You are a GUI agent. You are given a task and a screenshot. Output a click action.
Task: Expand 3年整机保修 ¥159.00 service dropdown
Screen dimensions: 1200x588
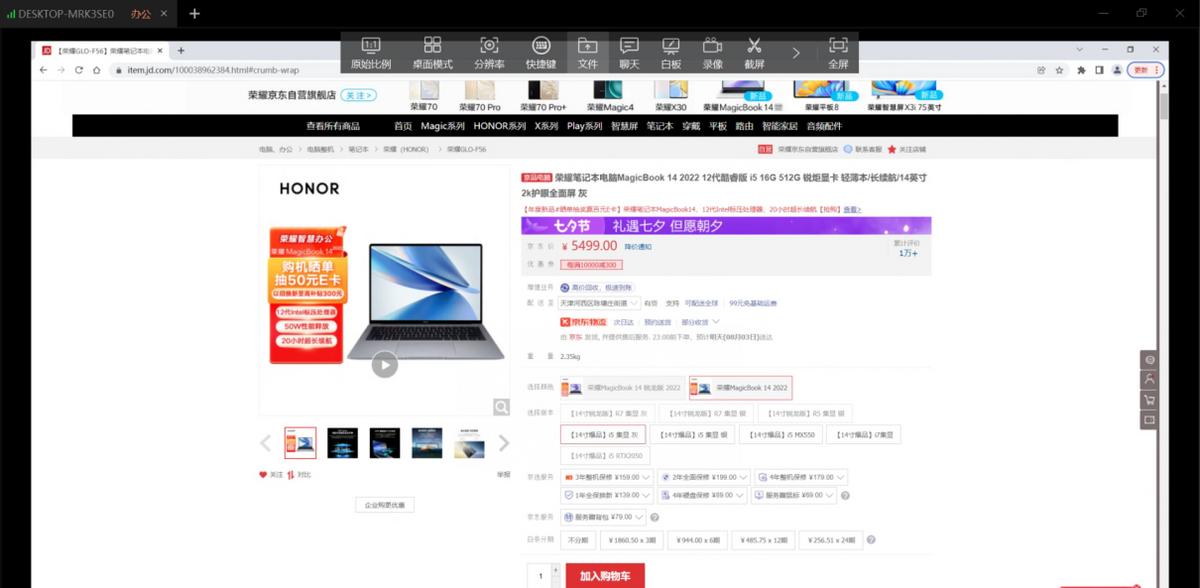(x=607, y=477)
